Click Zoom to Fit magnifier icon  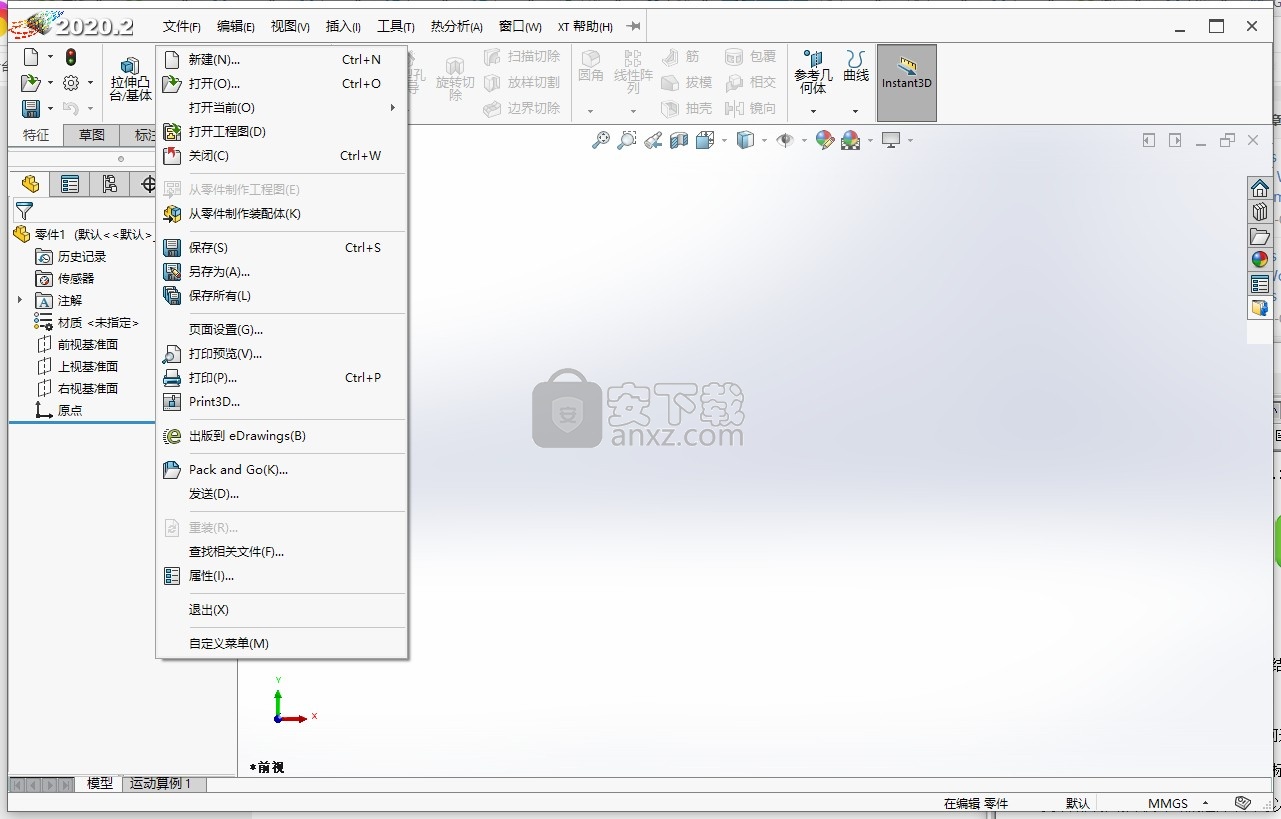pos(601,141)
